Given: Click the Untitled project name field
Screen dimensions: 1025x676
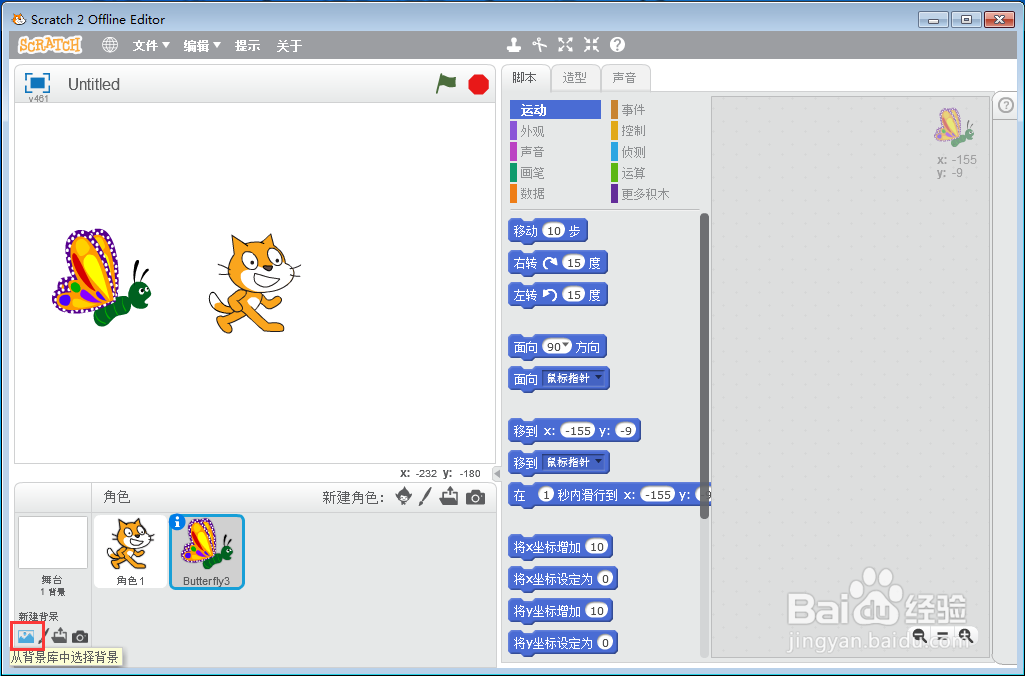Looking at the screenshot, I should click(93, 84).
